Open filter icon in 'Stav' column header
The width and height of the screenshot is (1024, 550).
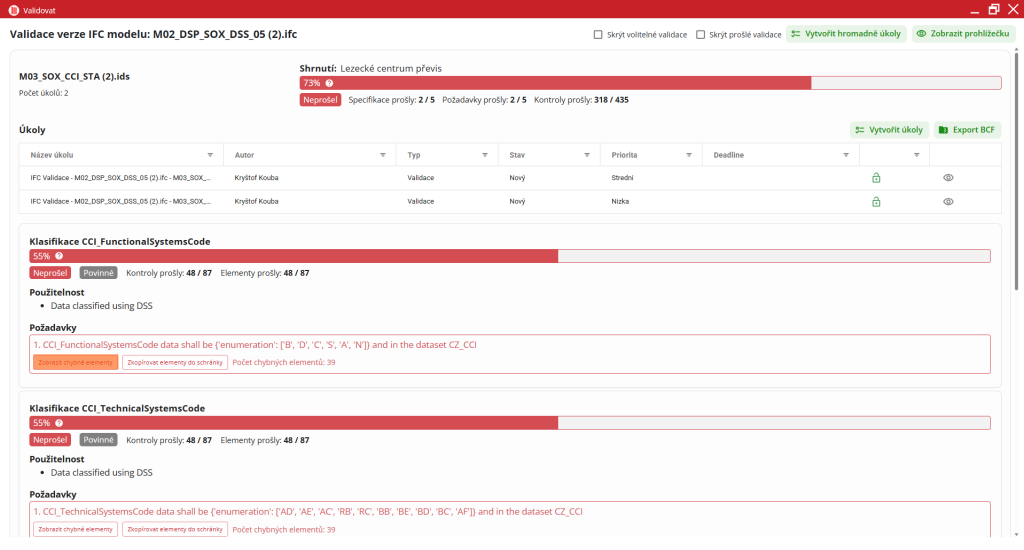(x=586, y=155)
